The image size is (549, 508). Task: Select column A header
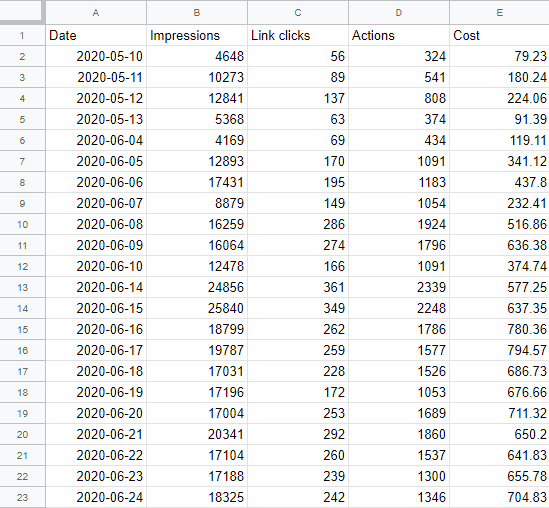coord(96,13)
